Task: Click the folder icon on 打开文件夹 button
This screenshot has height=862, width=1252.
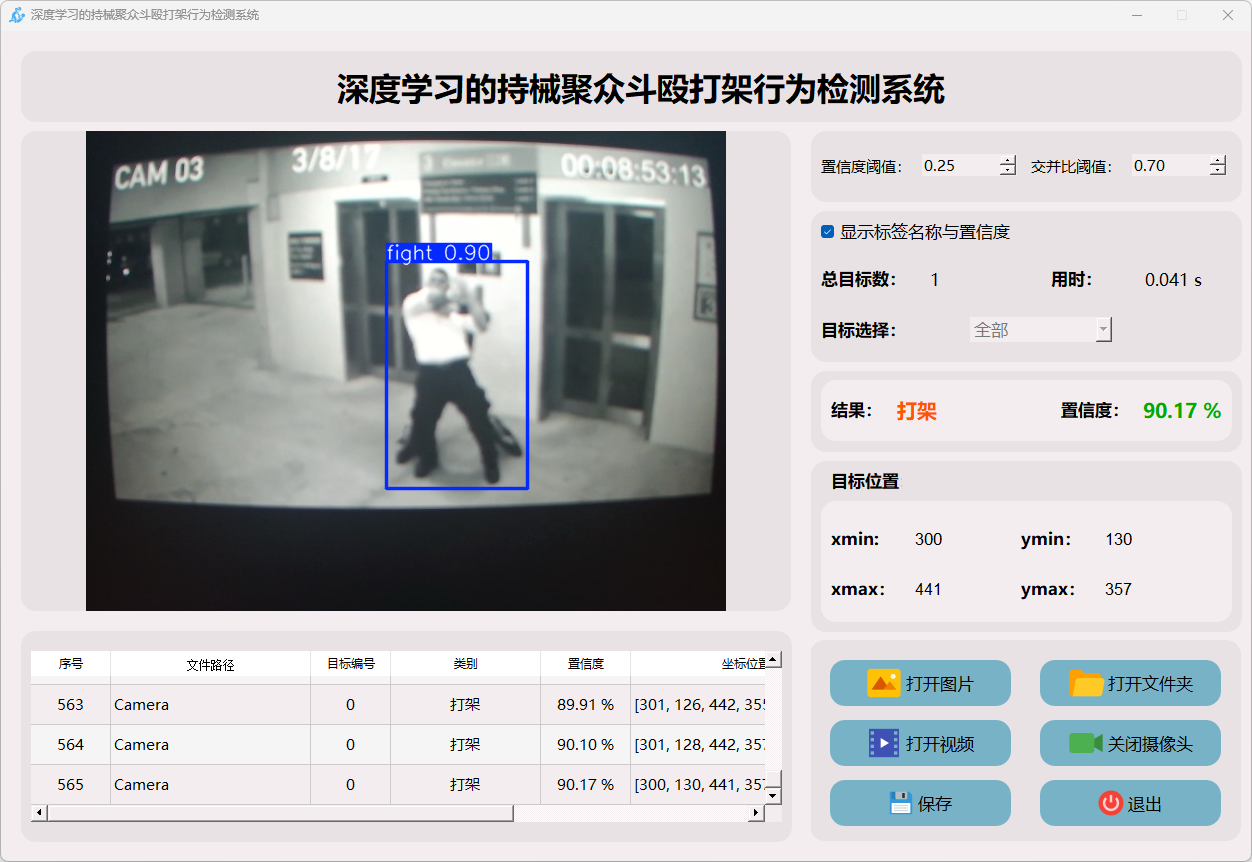Action: (1086, 684)
